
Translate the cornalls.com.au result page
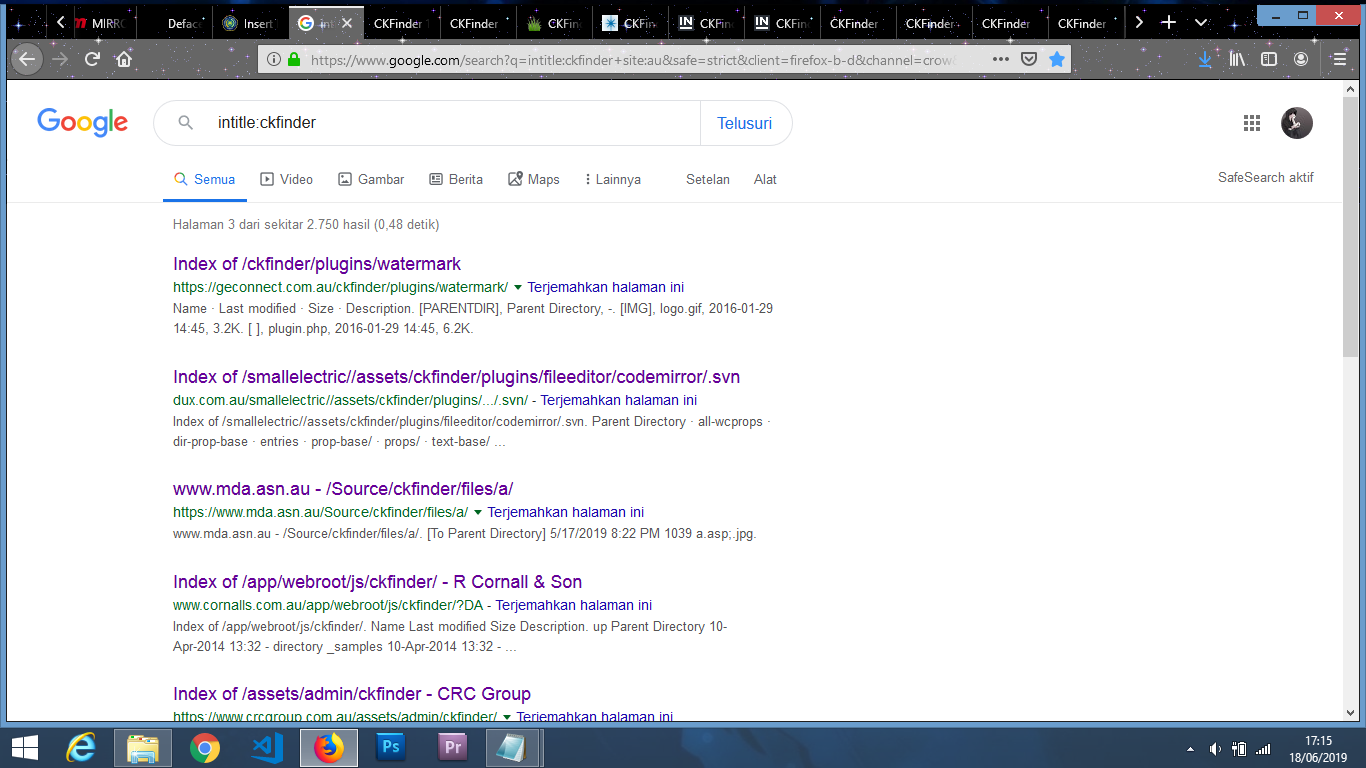(x=574, y=605)
